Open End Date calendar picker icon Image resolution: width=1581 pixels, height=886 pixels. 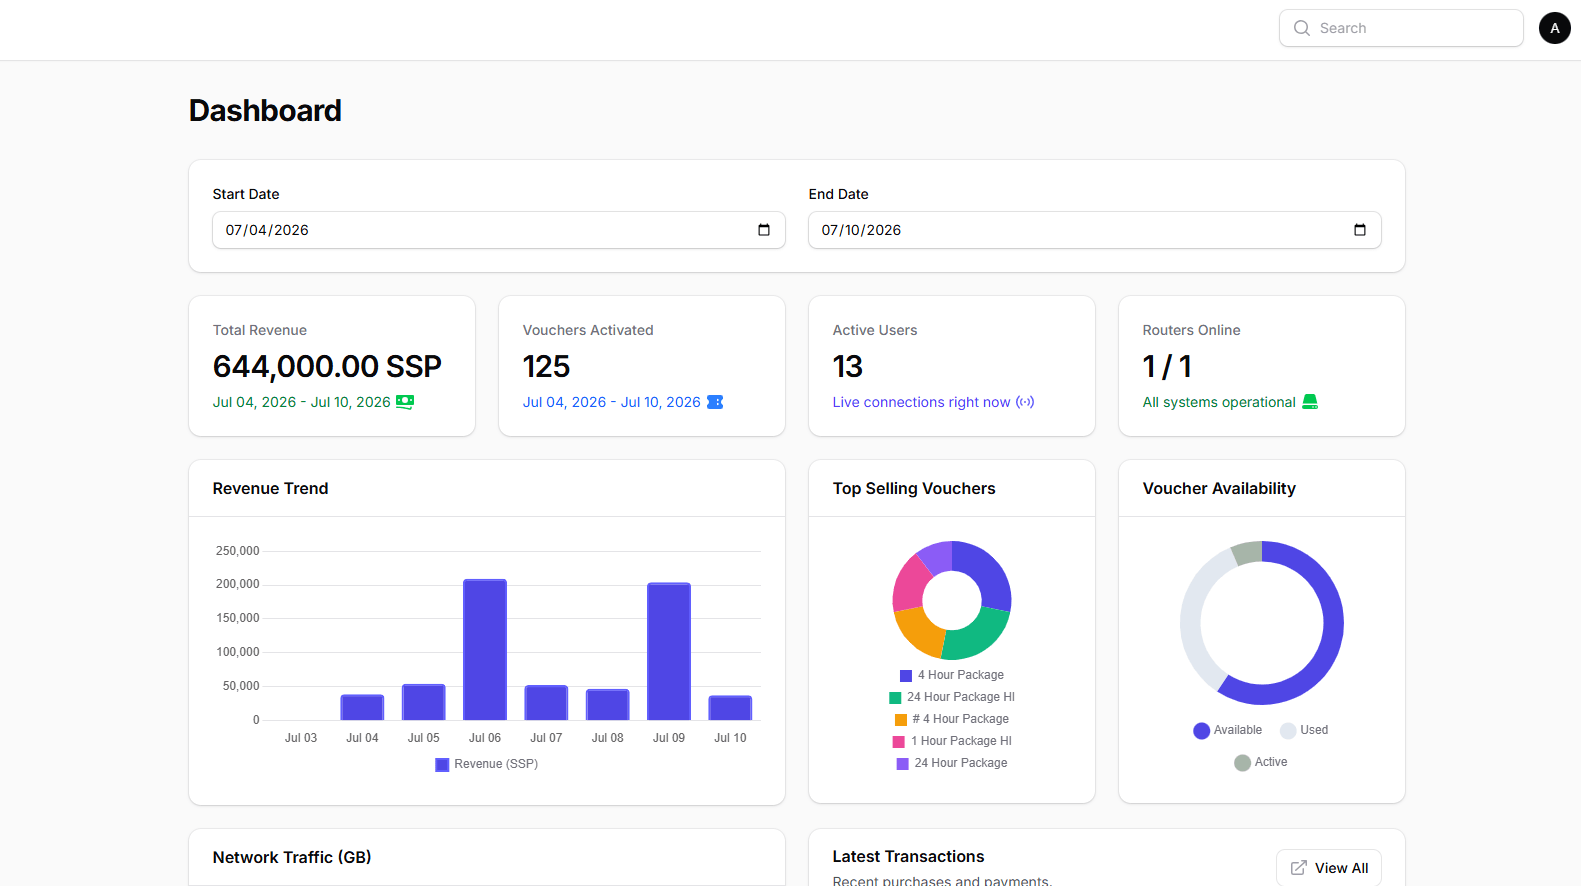point(1360,230)
